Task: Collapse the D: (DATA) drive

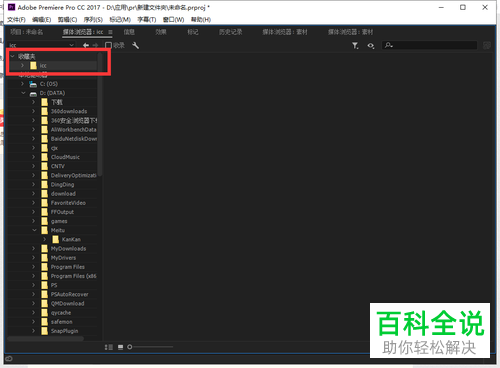Action: [x=23, y=93]
